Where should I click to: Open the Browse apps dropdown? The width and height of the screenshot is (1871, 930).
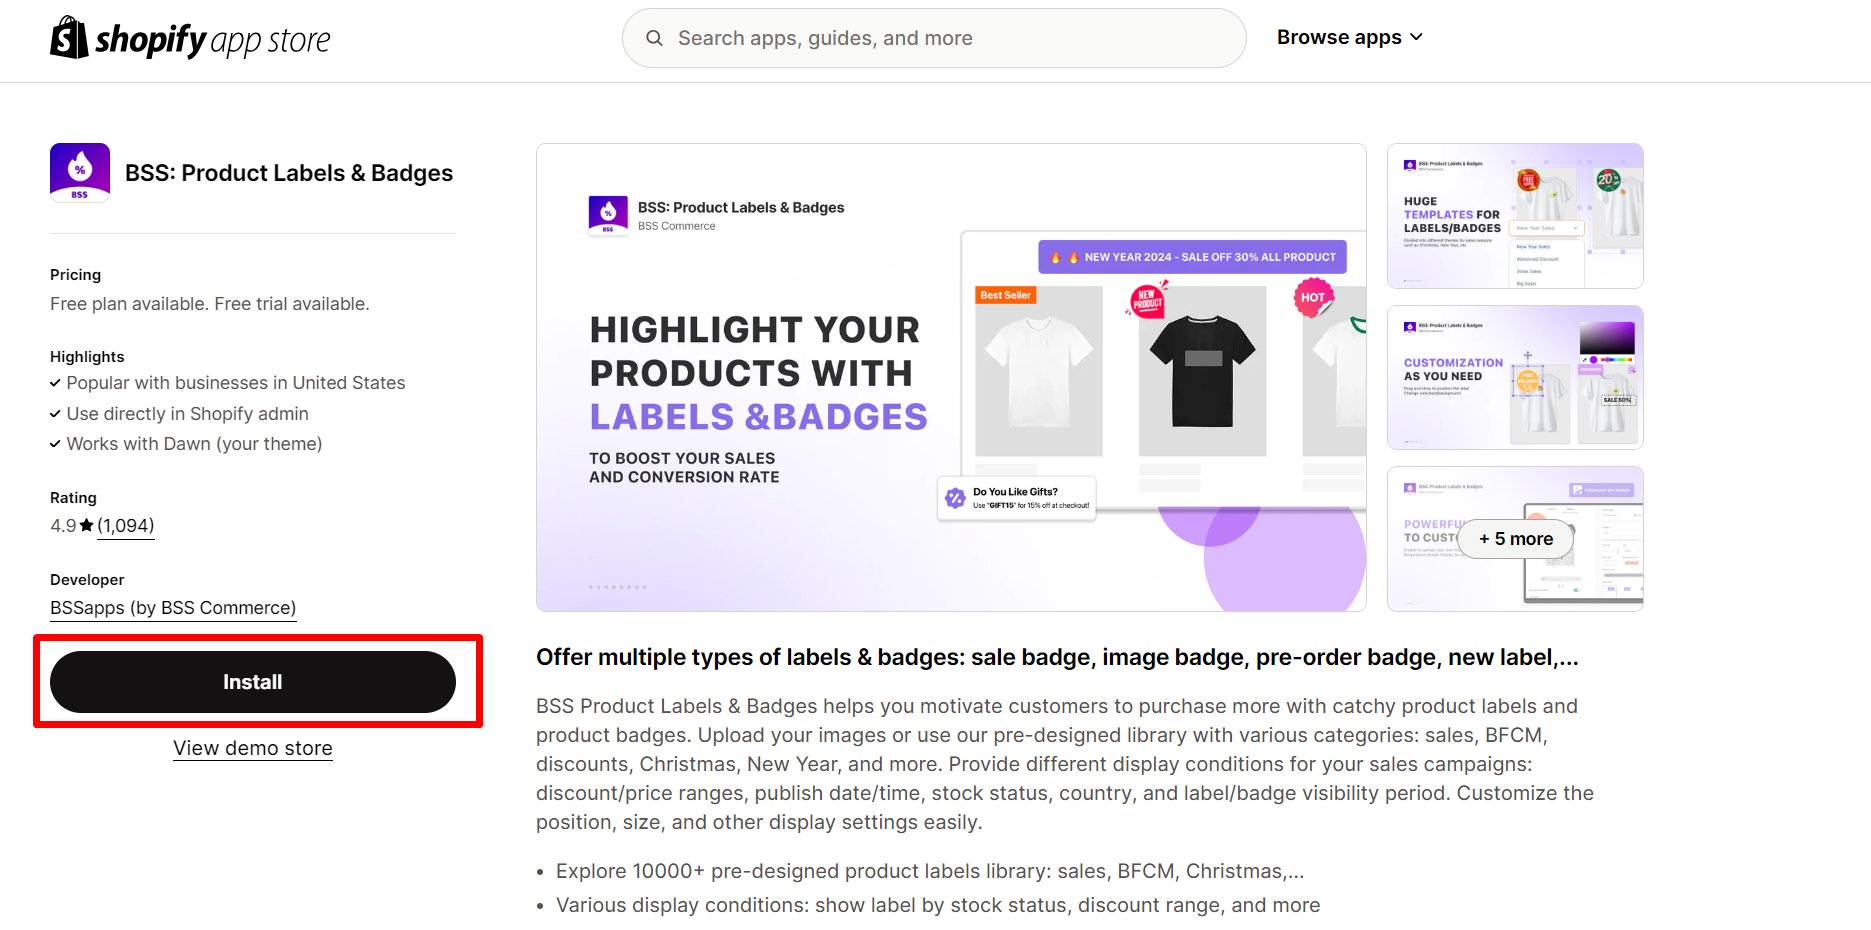pos(1339,37)
